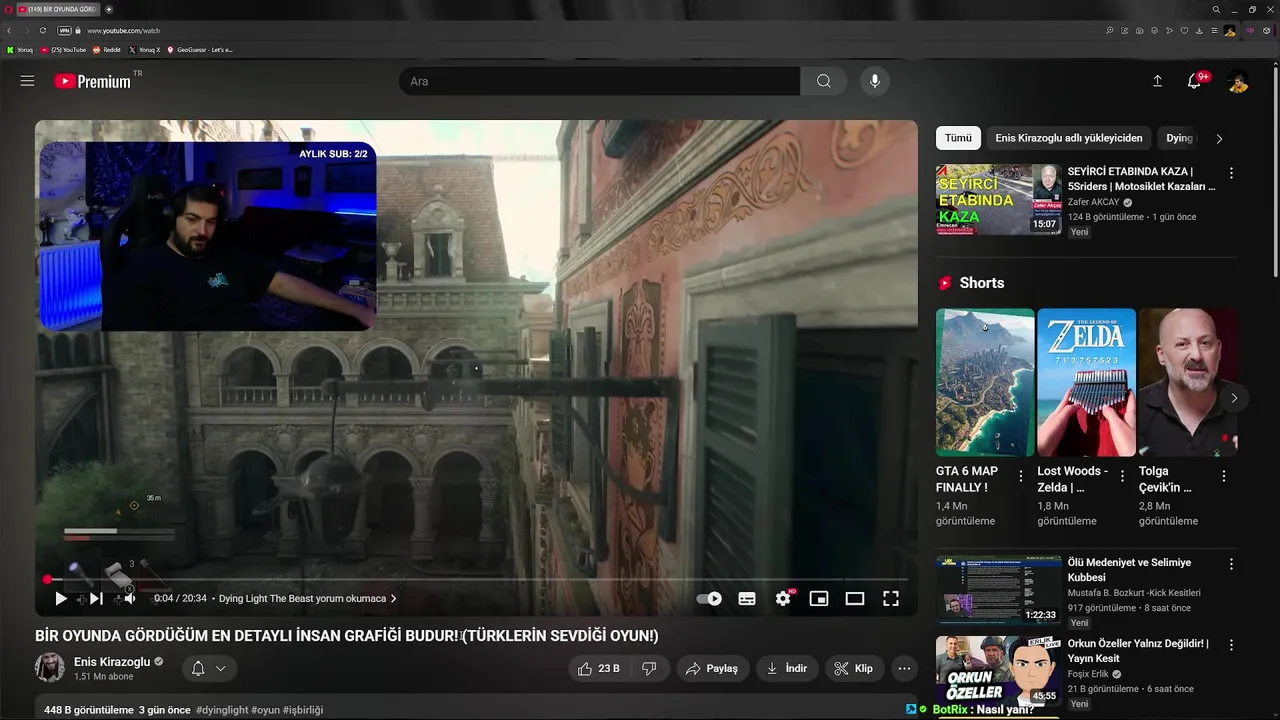The image size is (1280, 720).
Task: Add page to bookmarks heart icon
Action: (1185, 31)
